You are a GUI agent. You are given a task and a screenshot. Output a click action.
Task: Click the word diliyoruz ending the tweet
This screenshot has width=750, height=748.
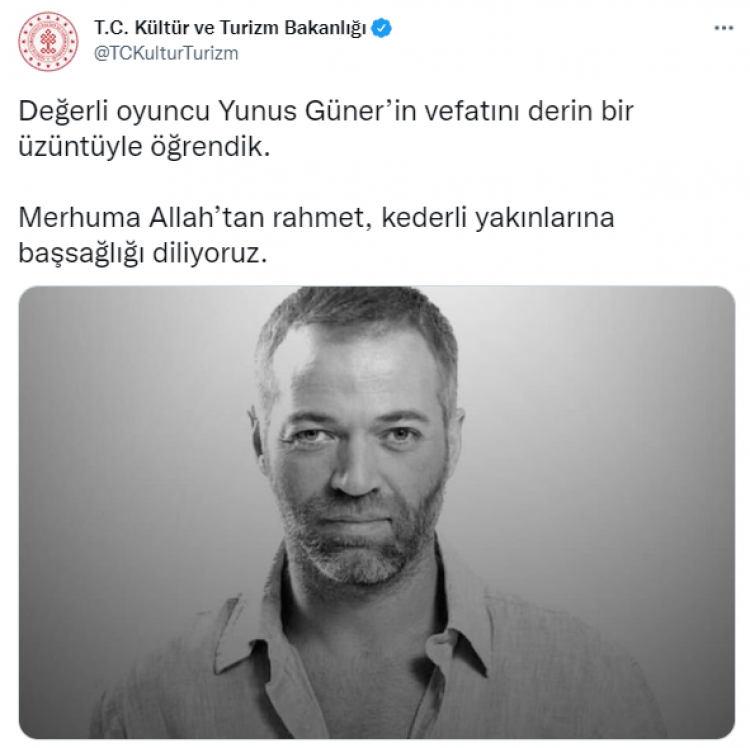click(210, 253)
